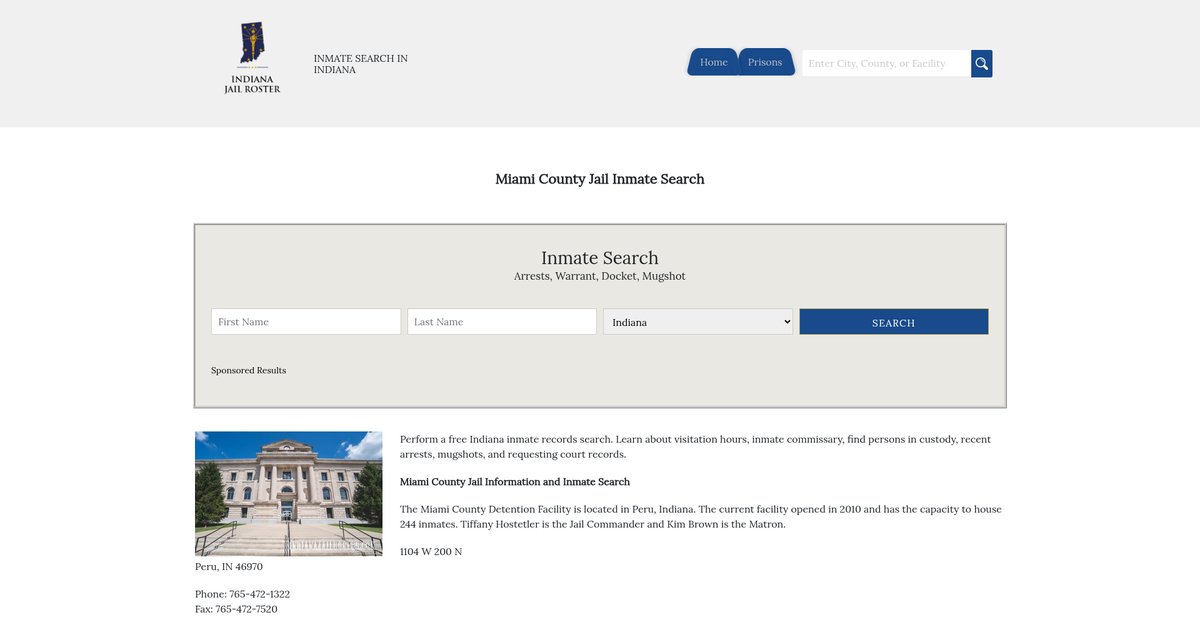Expand the Indiana state dropdown
1200x620 pixels.
click(x=697, y=322)
